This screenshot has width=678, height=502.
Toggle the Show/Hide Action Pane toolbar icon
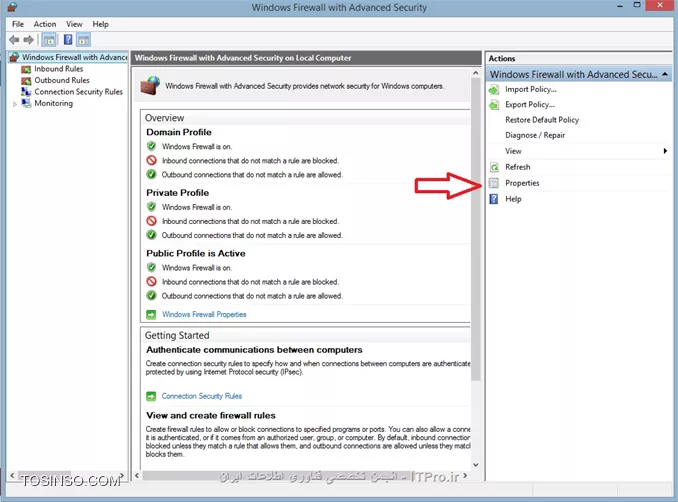(x=83, y=40)
